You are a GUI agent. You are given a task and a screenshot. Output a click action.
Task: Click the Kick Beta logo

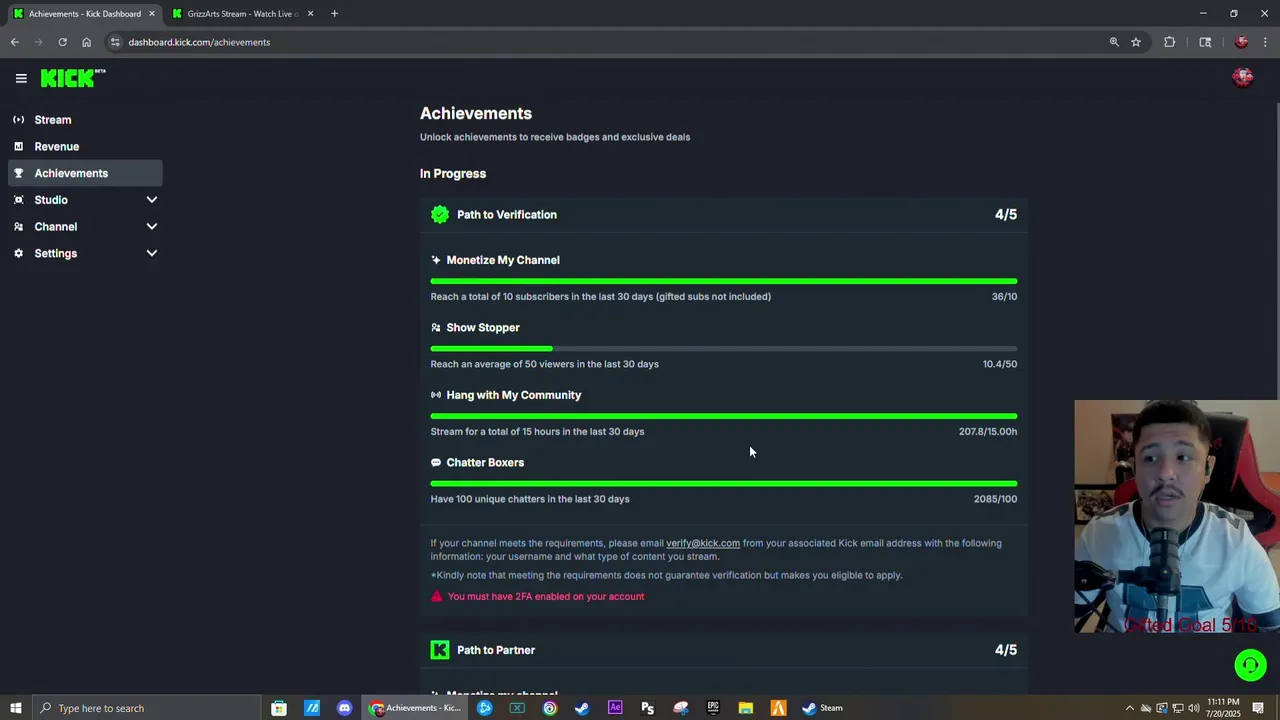click(x=73, y=78)
